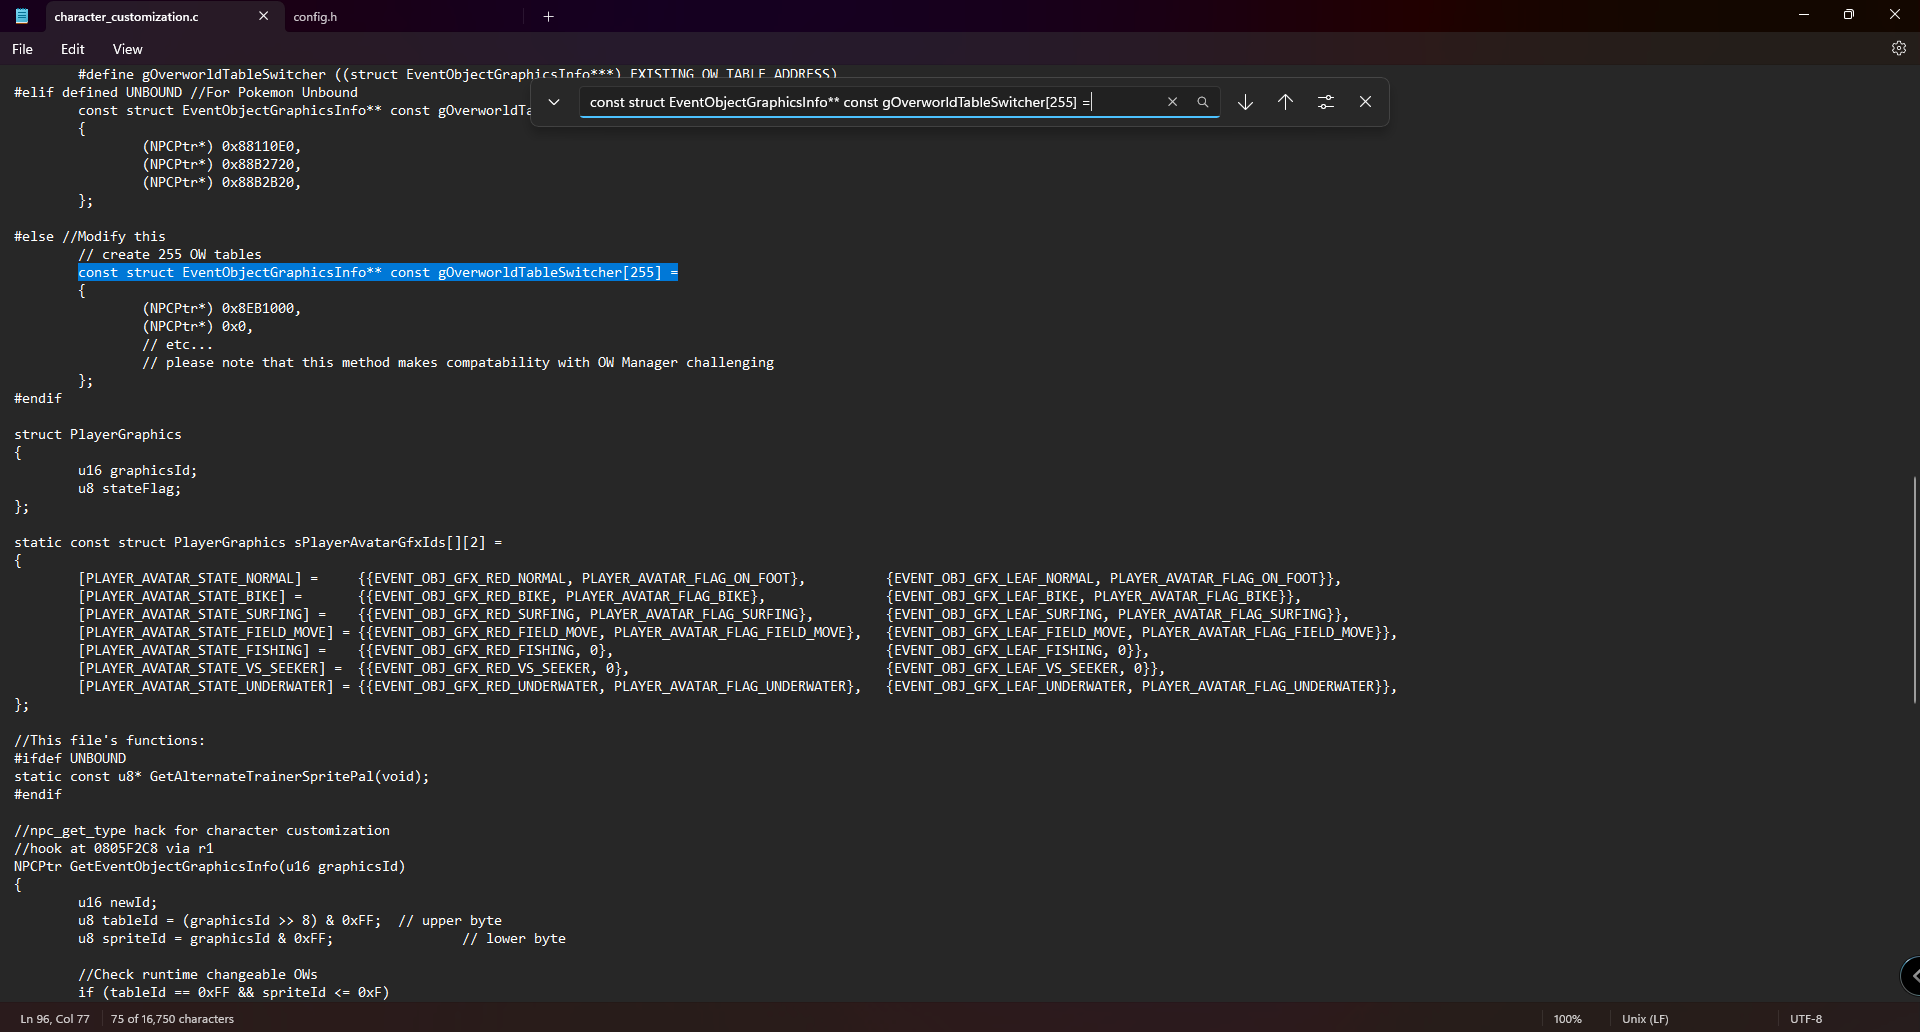Close the character_customization.c tab
The width and height of the screenshot is (1920, 1032).
pyautogui.click(x=263, y=16)
